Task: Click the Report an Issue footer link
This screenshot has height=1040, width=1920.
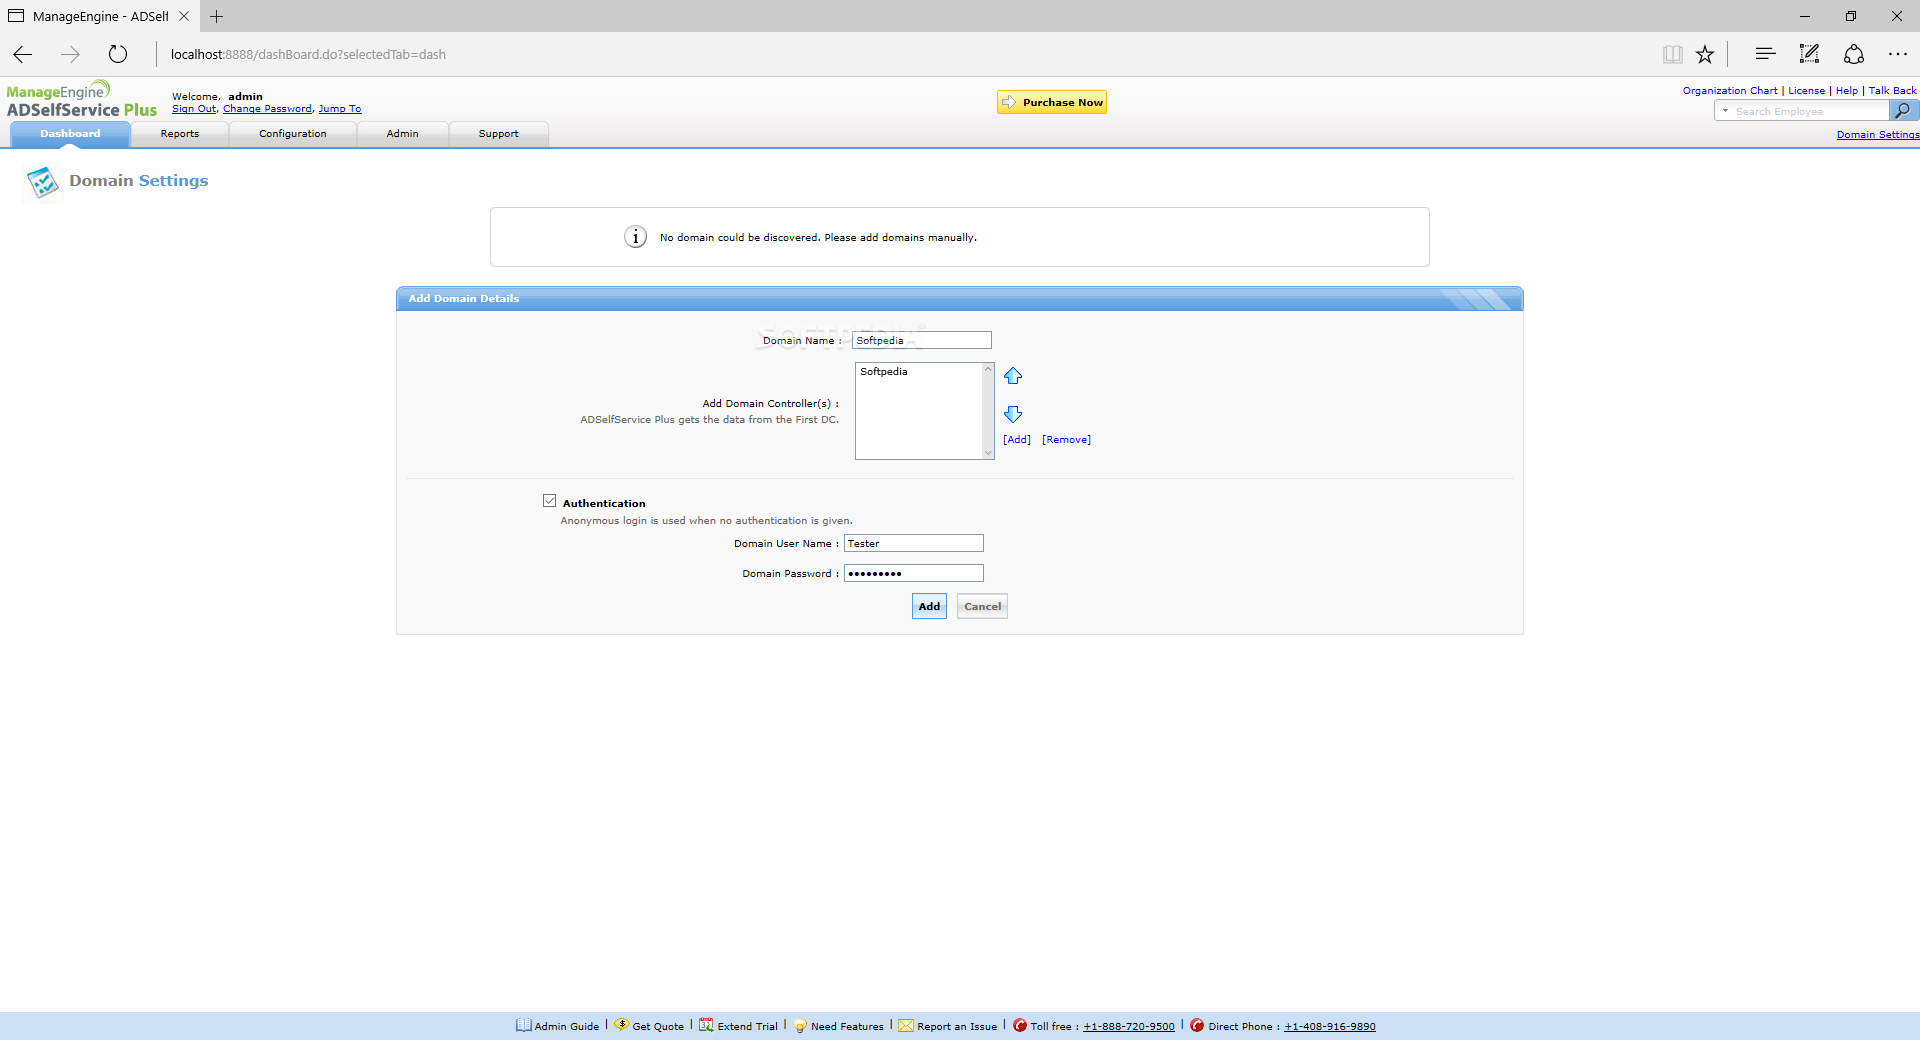Action: 957,1027
